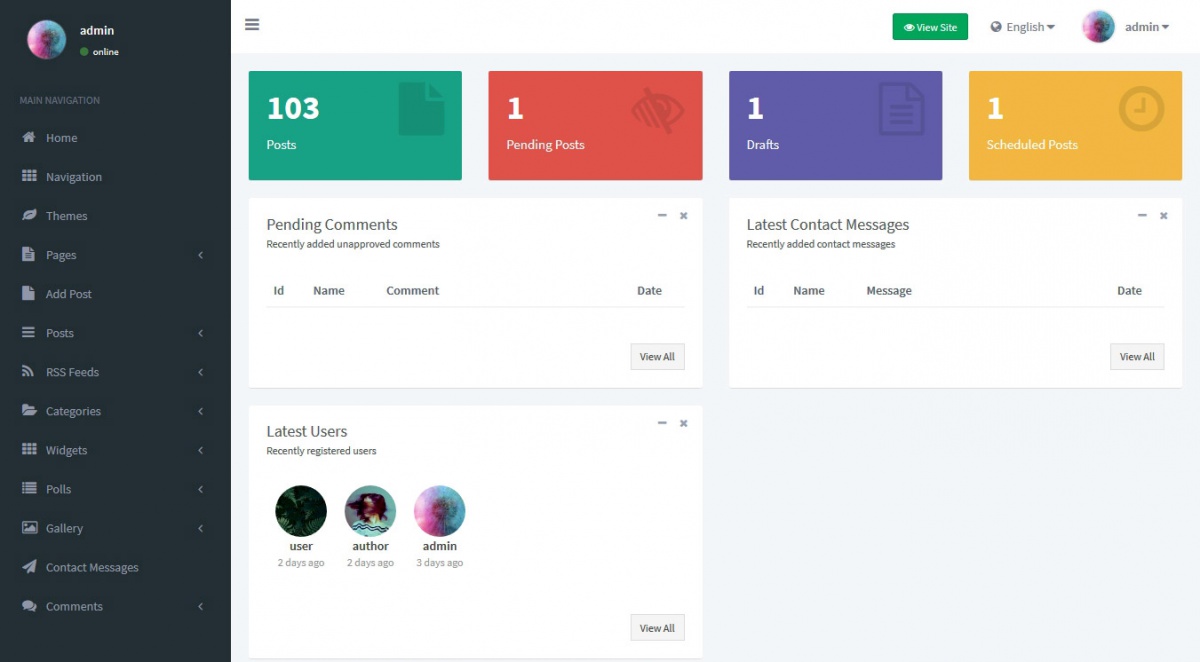Expand the Categories submenu arrow

(200, 411)
